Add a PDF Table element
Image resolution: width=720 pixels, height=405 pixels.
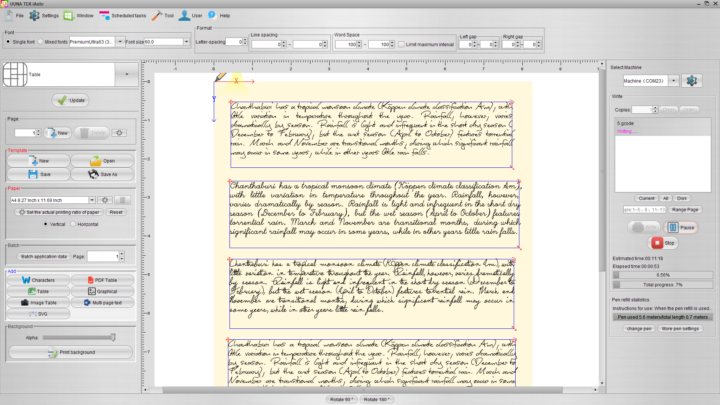click(x=102, y=280)
